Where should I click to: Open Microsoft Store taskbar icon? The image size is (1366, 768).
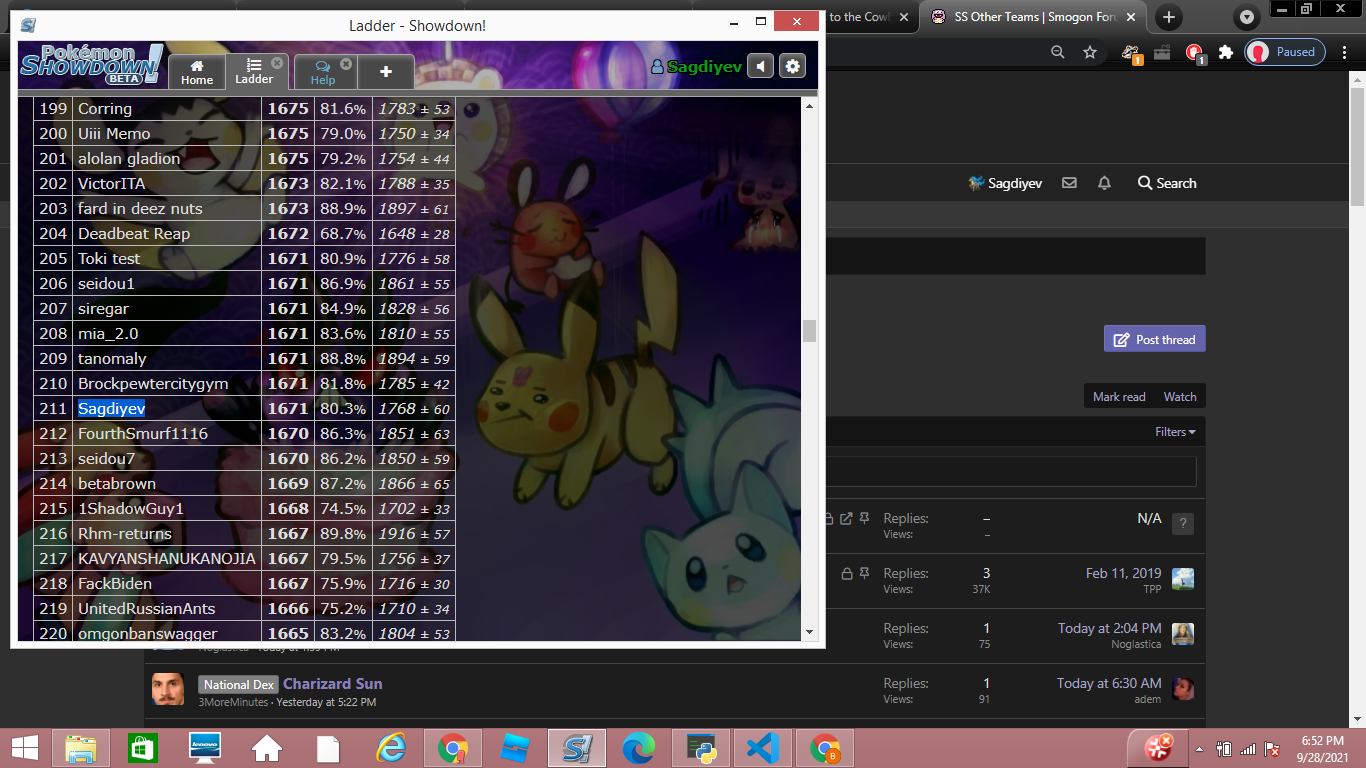pyautogui.click(x=143, y=748)
